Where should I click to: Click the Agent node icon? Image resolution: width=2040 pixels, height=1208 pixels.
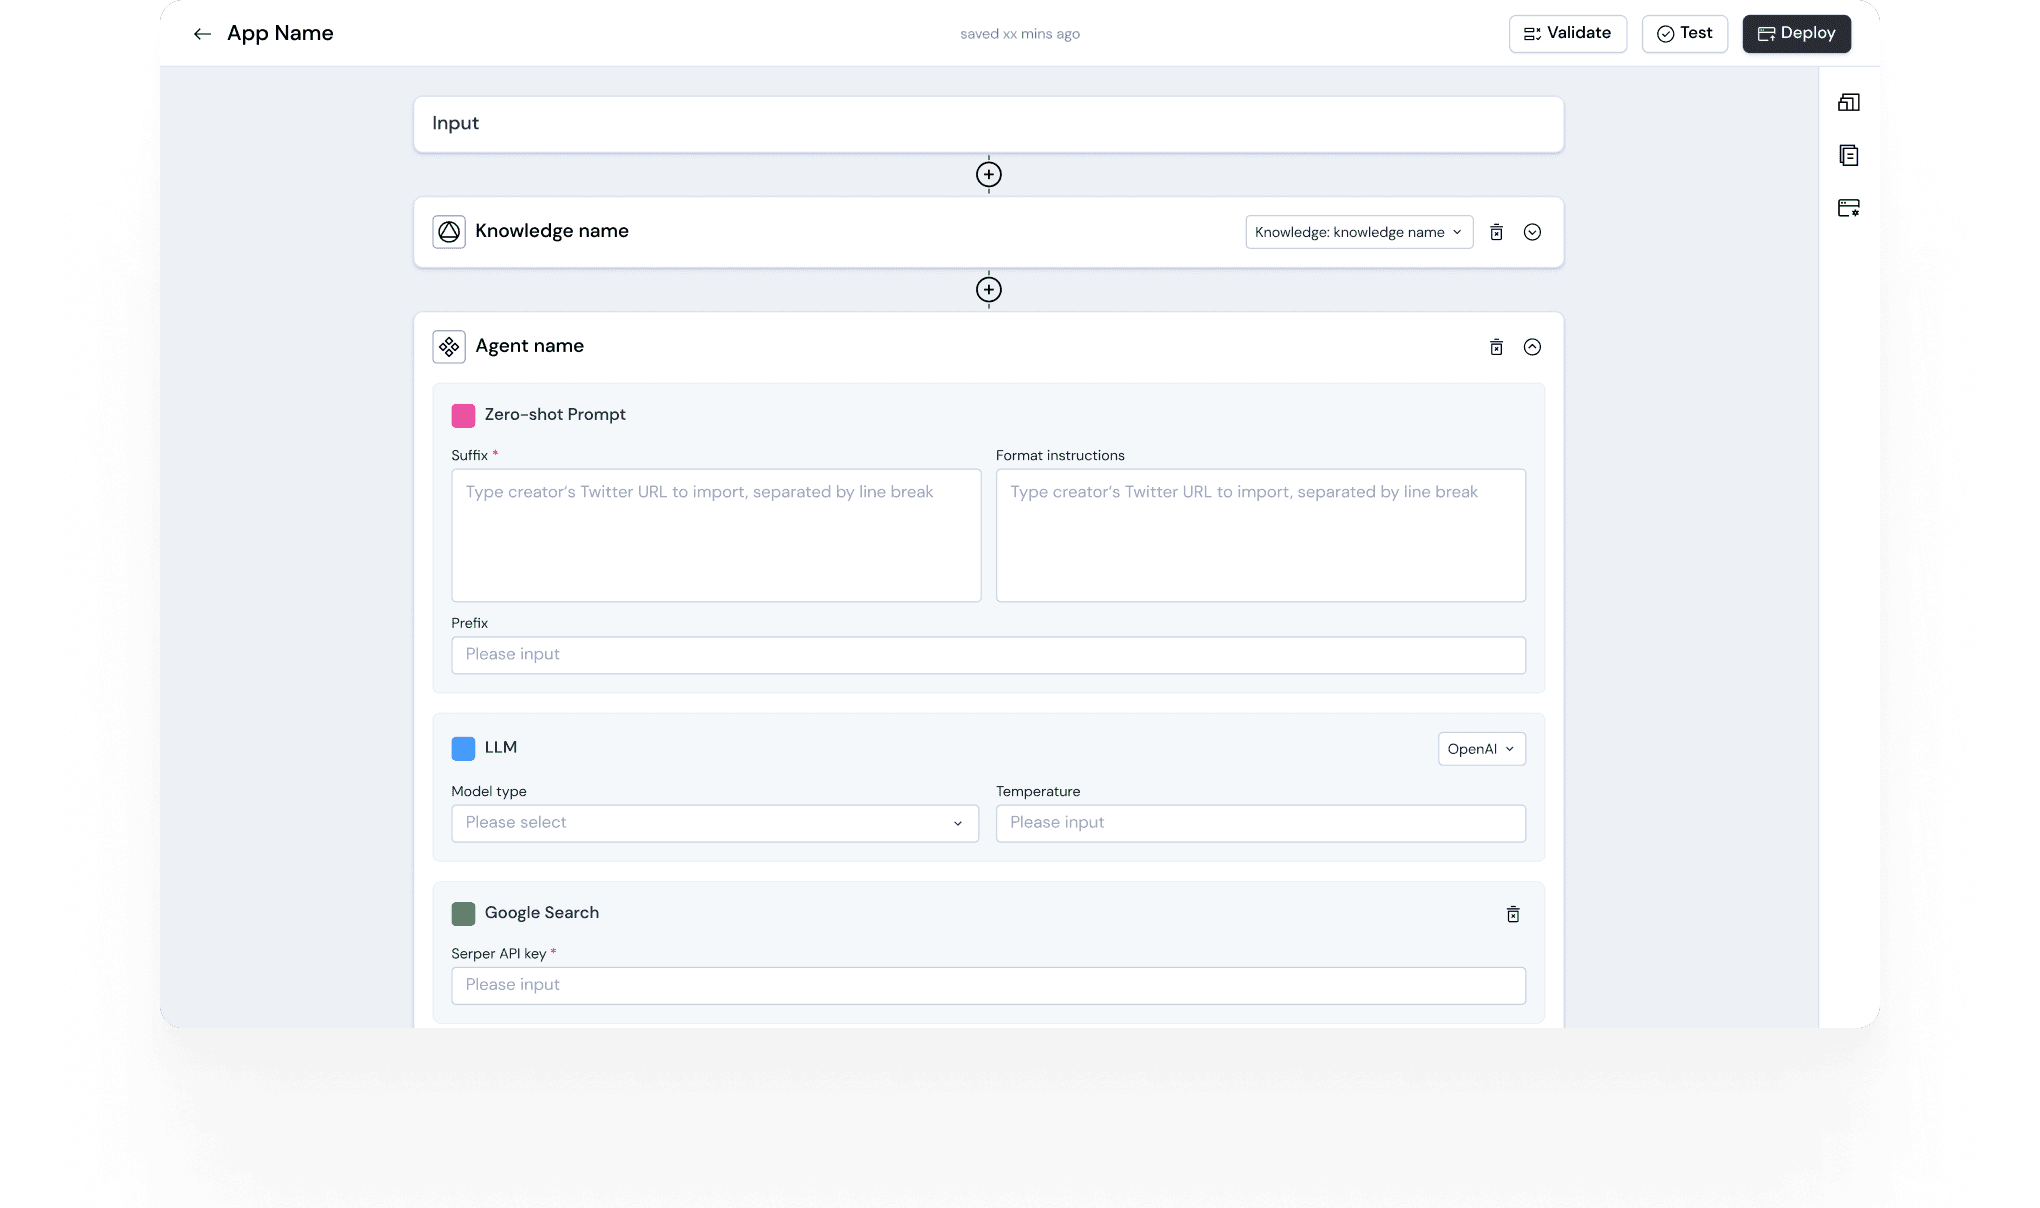tap(448, 346)
